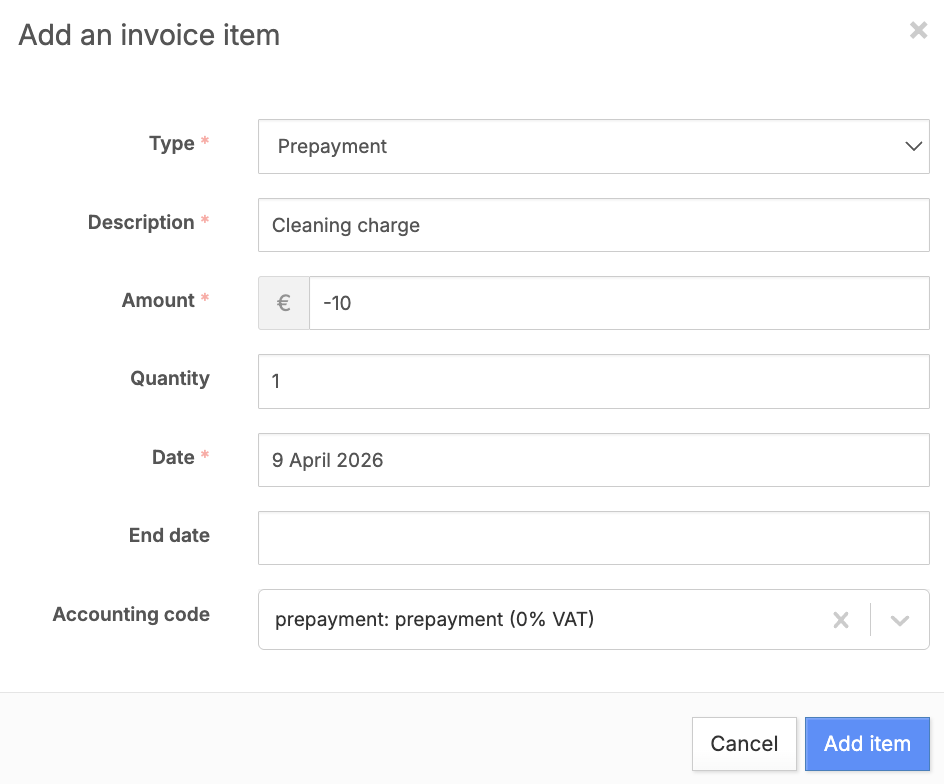The height and width of the screenshot is (784, 944).
Task: Click the Amount field label
Action: (158, 300)
